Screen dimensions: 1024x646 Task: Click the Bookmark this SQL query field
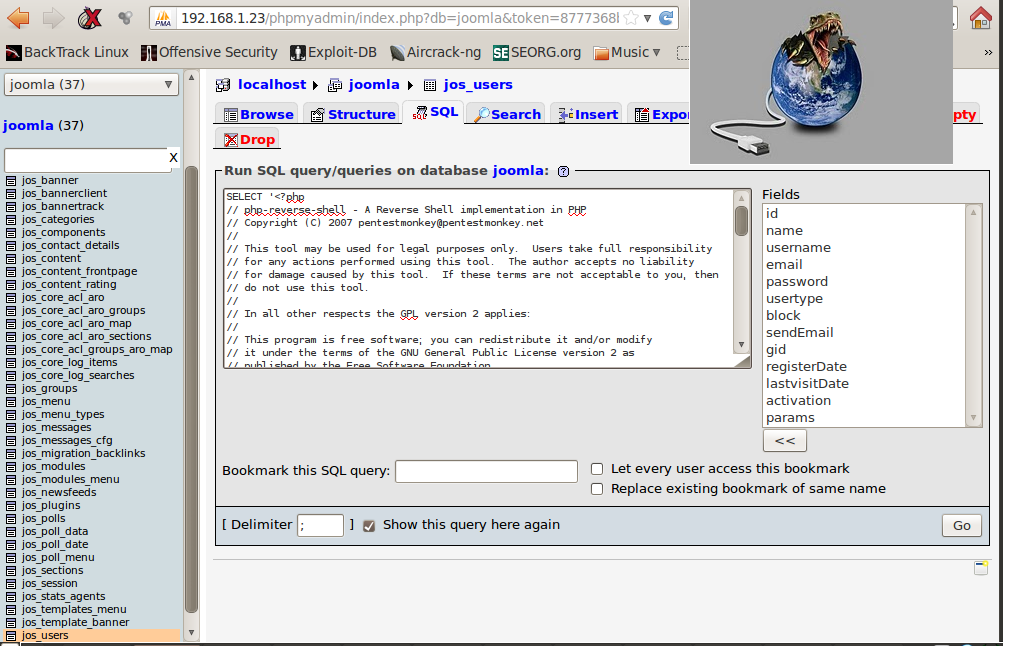(486, 471)
